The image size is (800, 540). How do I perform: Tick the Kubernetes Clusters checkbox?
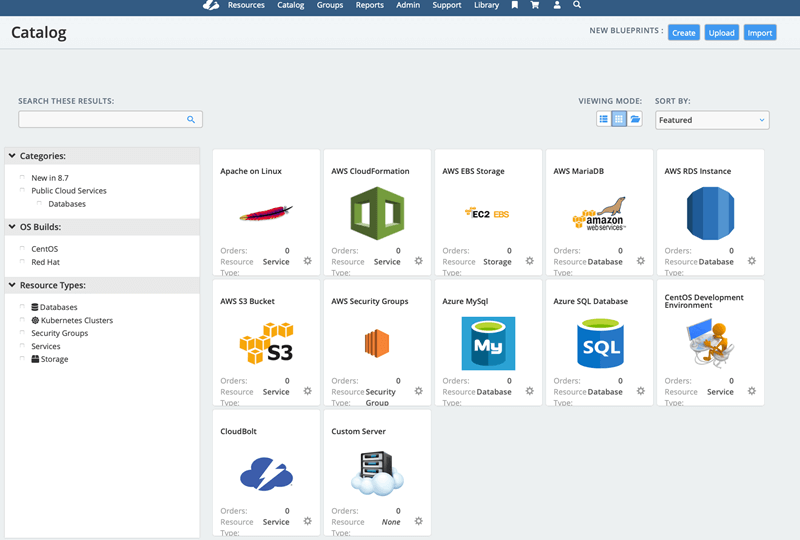click(22, 320)
